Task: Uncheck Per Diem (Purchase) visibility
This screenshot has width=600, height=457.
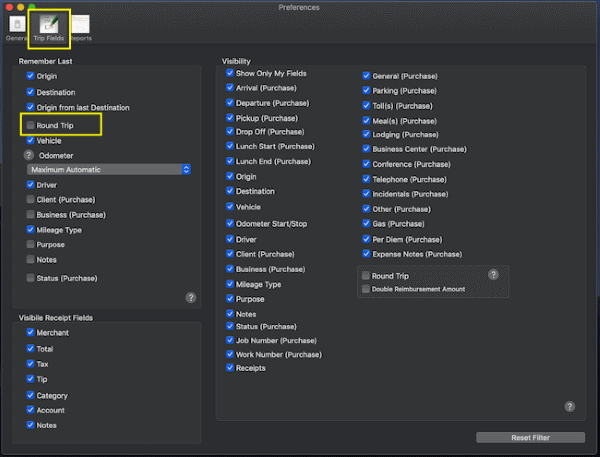Action: tap(365, 239)
